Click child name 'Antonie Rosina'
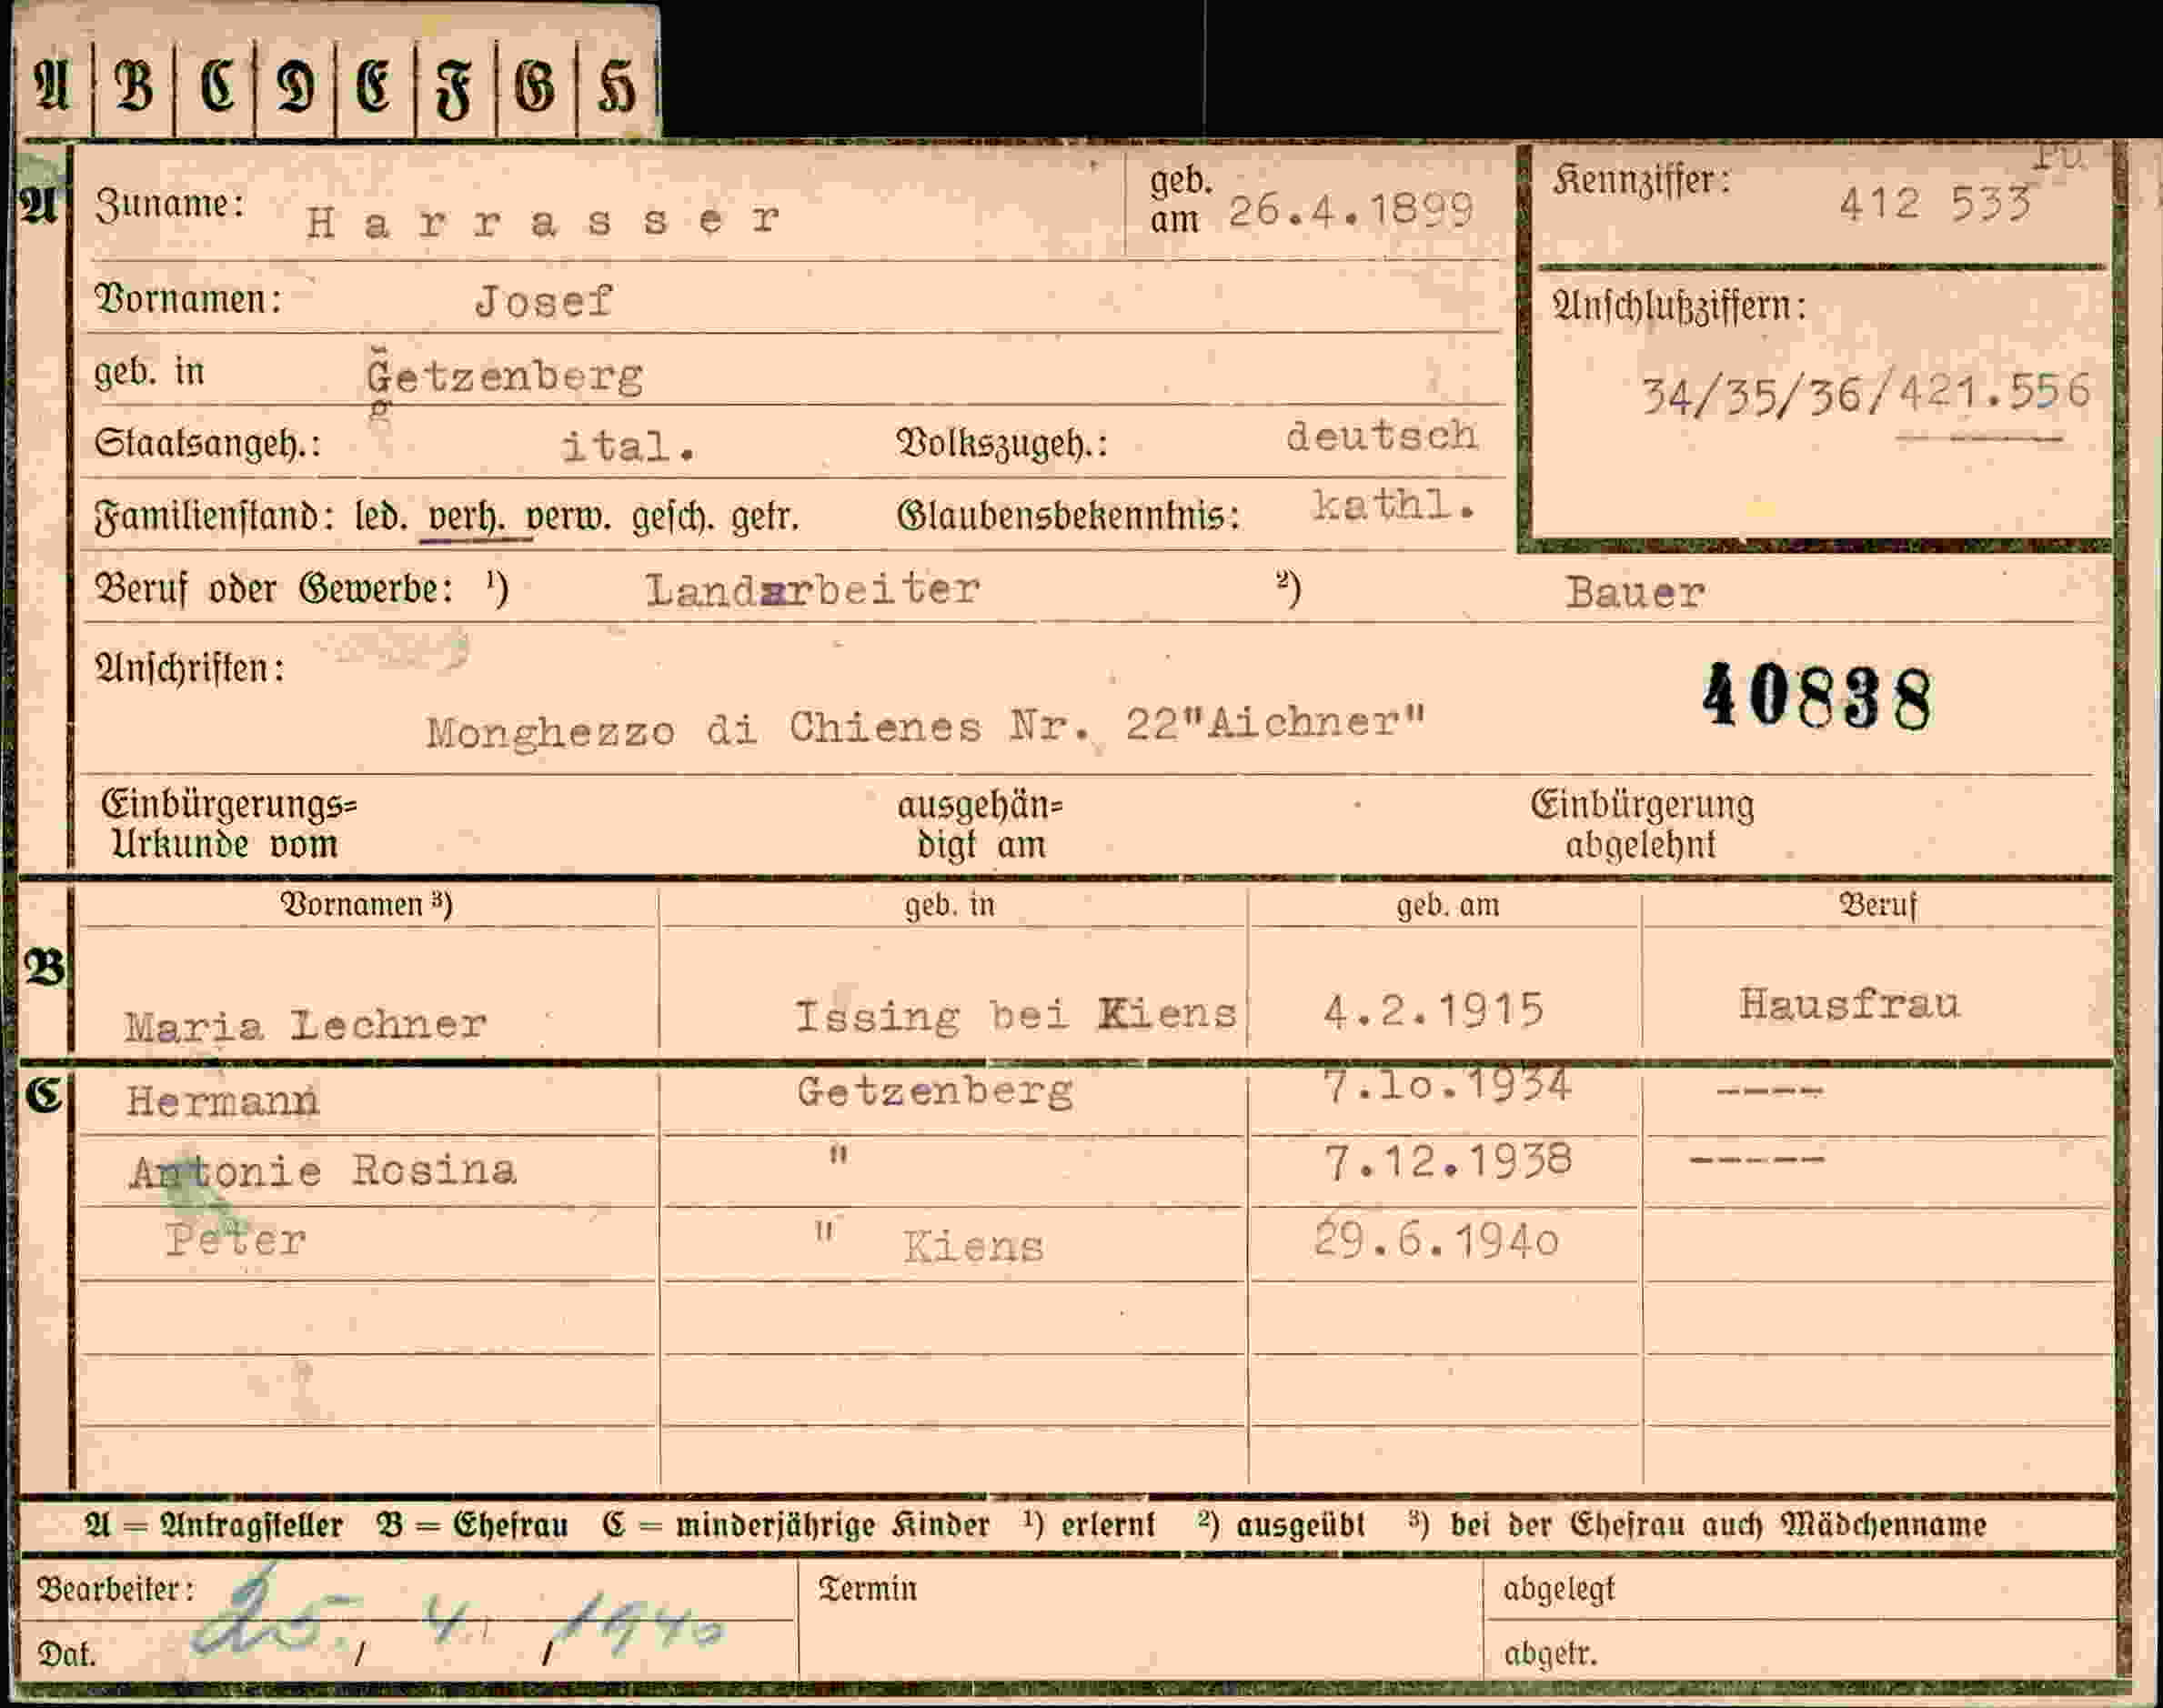This screenshot has width=2163, height=1708. (323, 1170)
